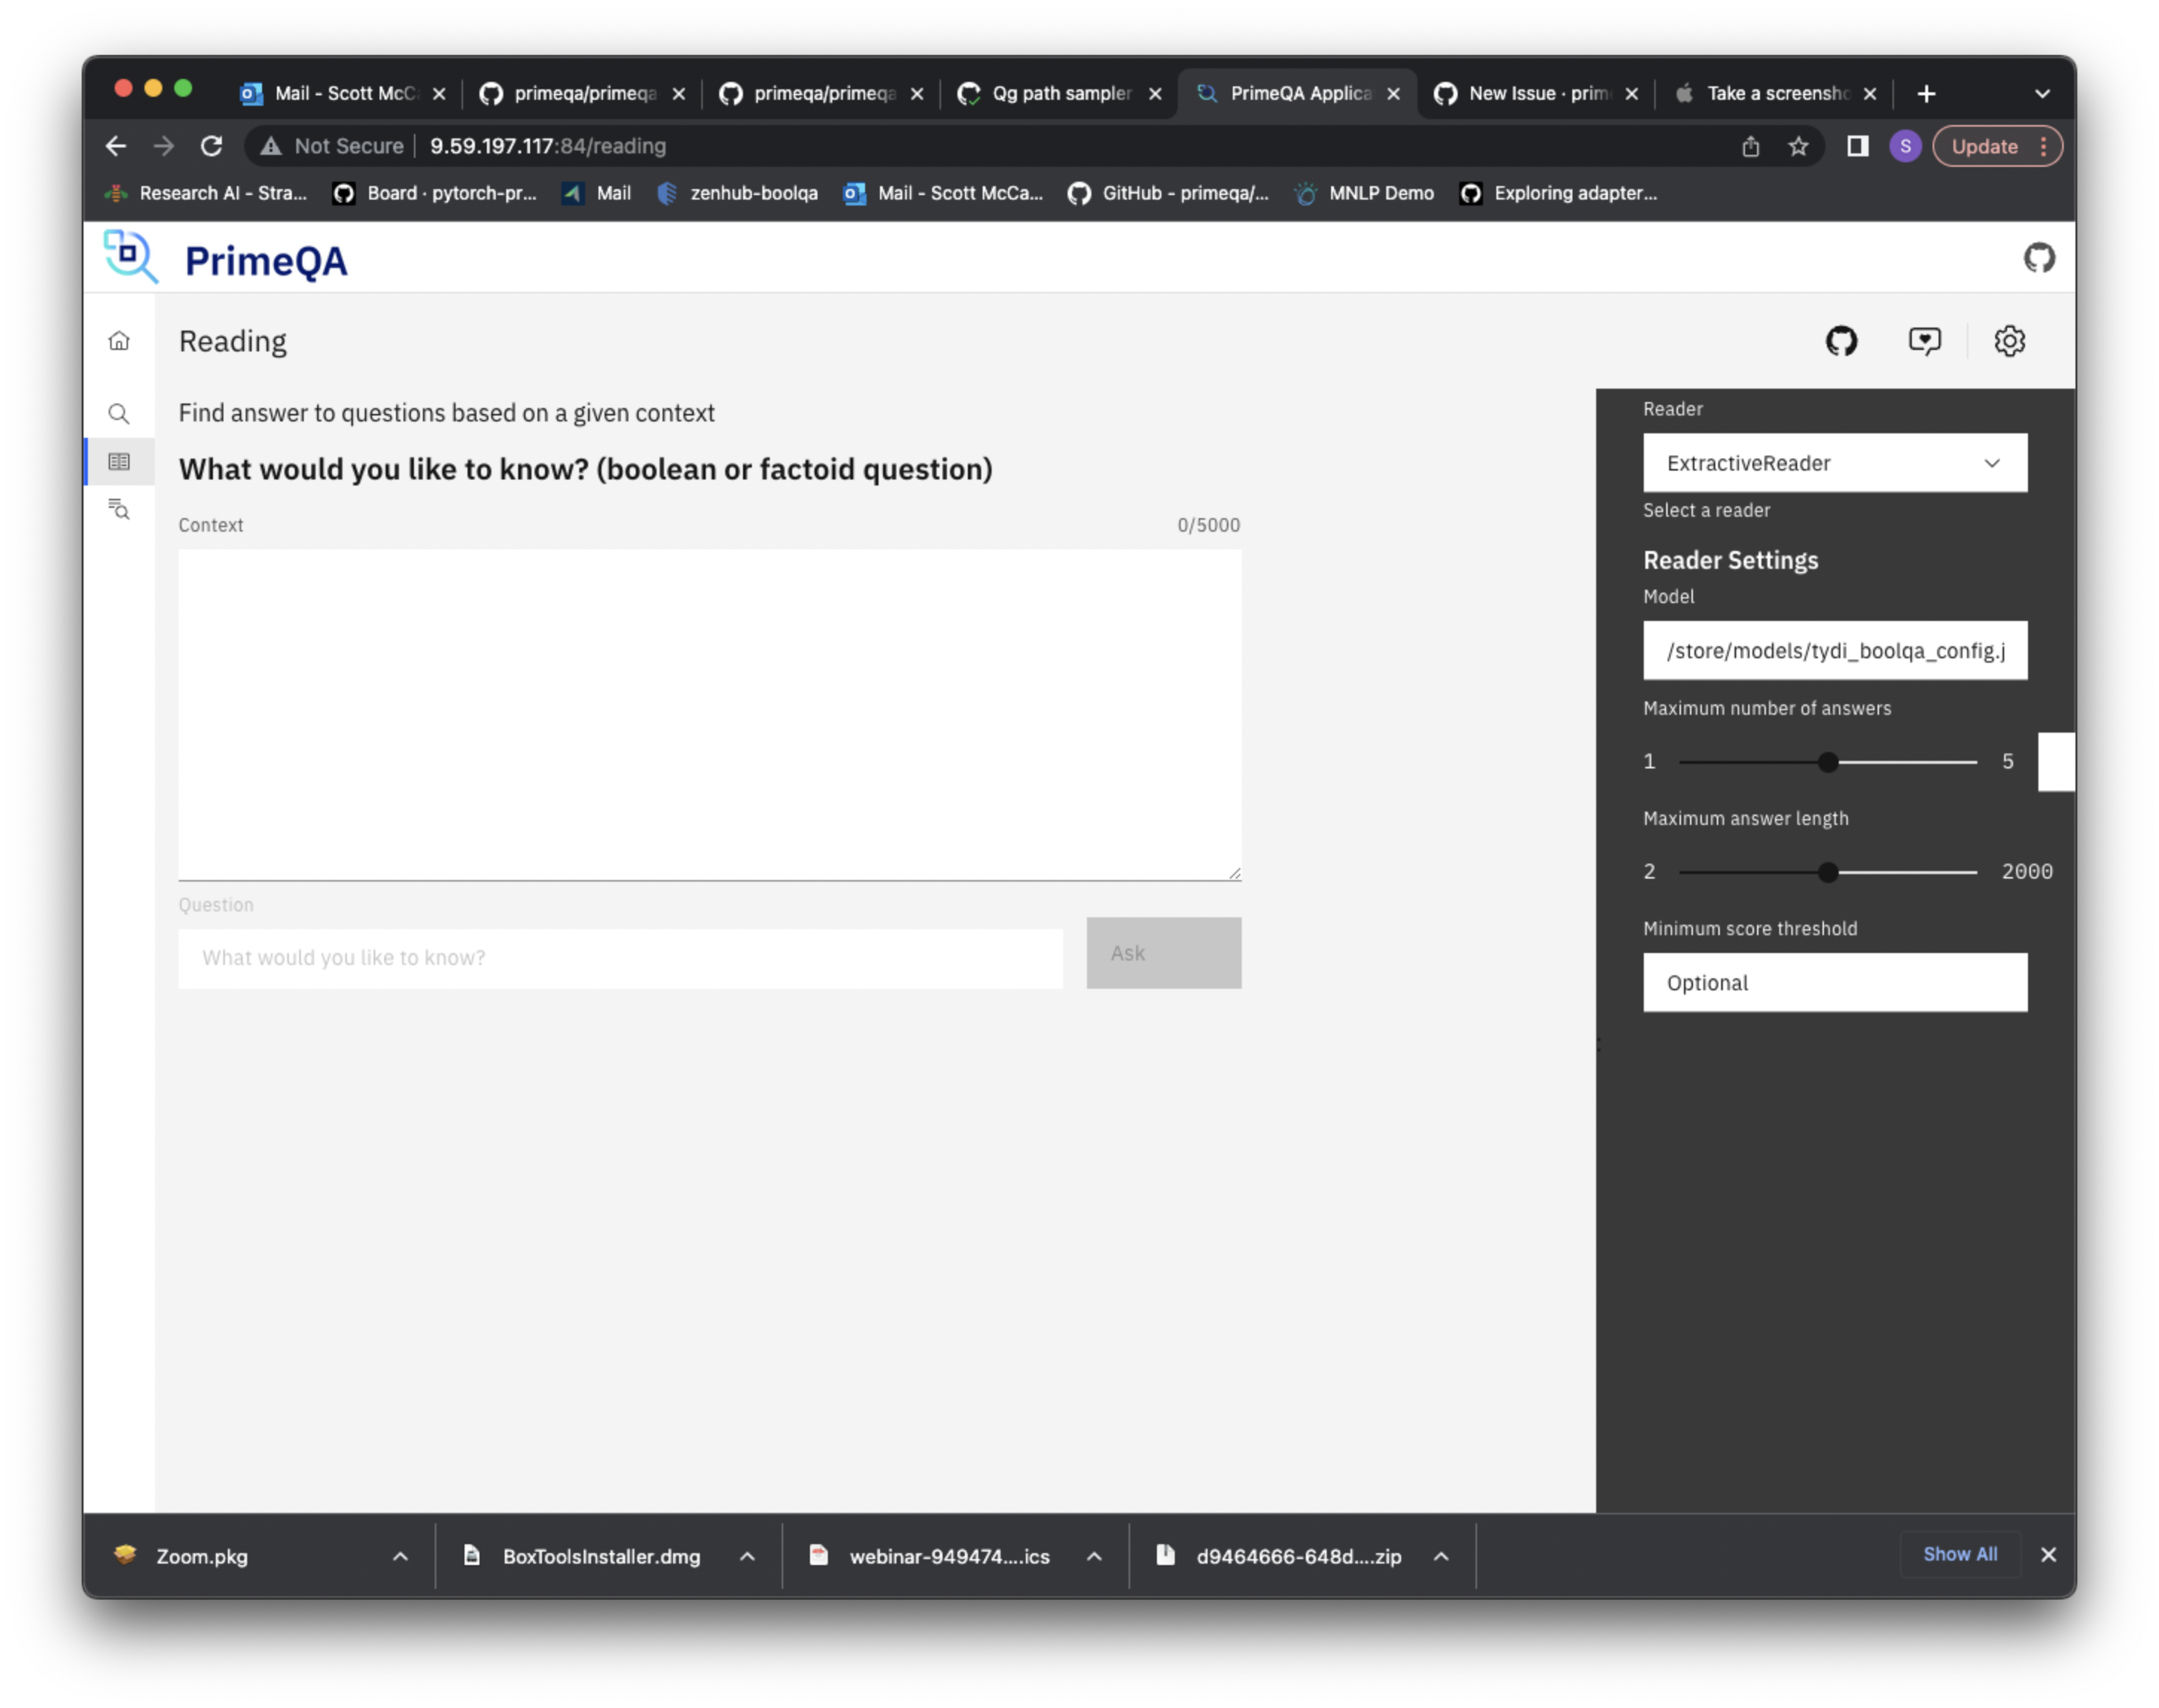
Task: Click into the Context text area
Action: [709, 714]
